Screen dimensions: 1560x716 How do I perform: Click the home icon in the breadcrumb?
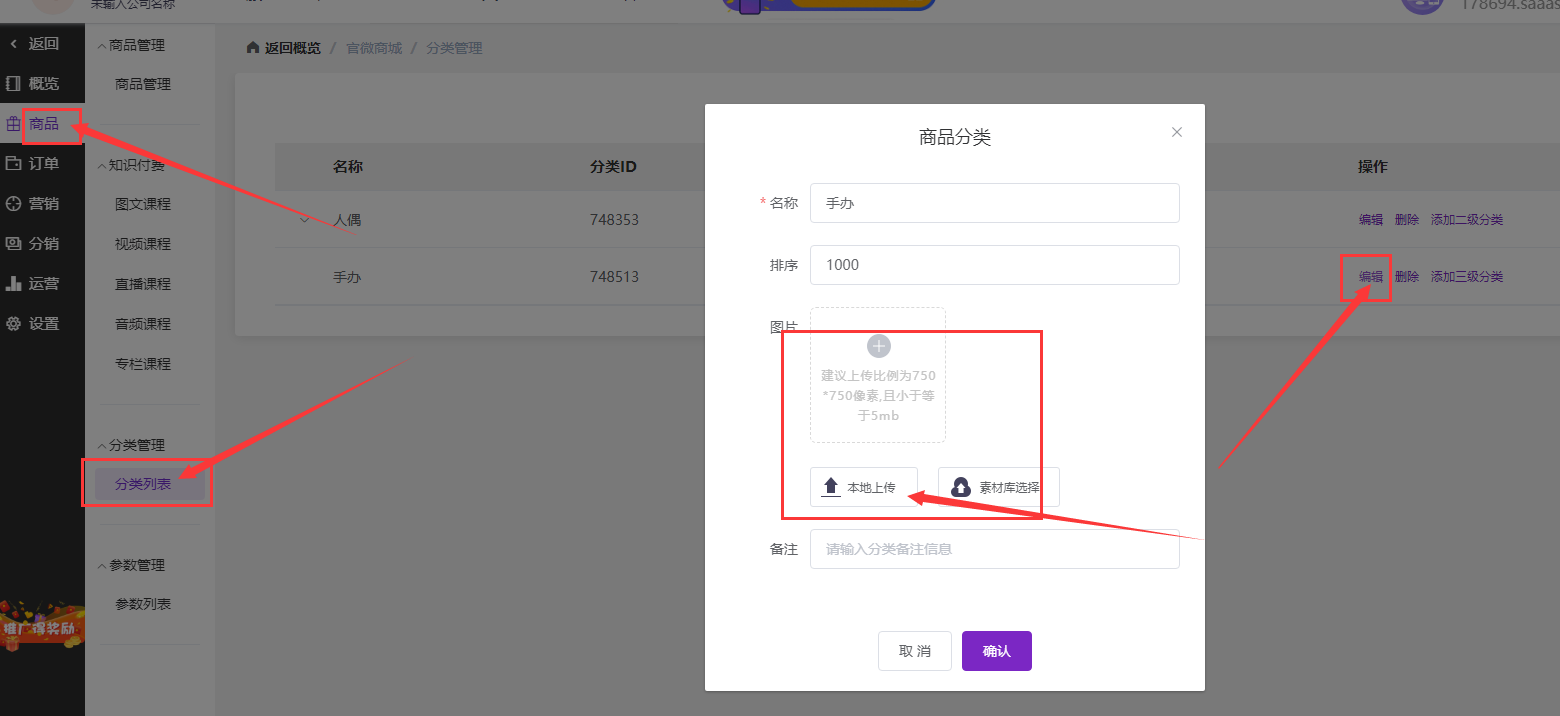point(253,48)
